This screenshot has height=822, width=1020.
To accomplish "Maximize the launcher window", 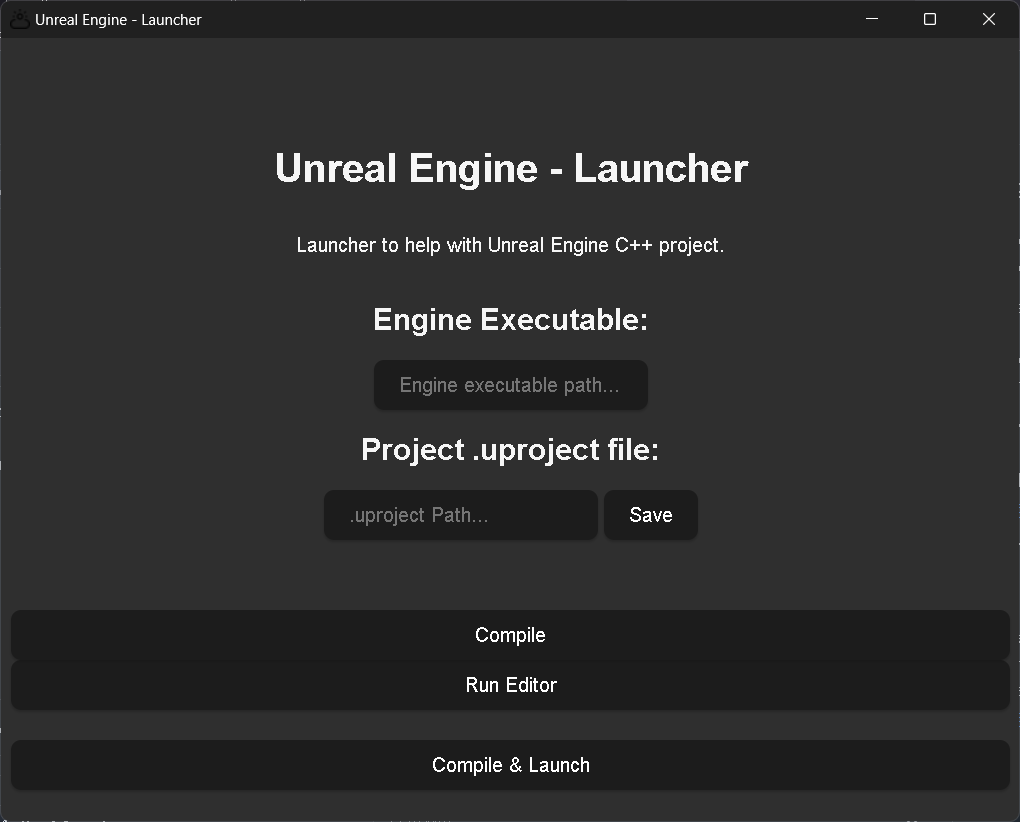I will click(930, 20).
